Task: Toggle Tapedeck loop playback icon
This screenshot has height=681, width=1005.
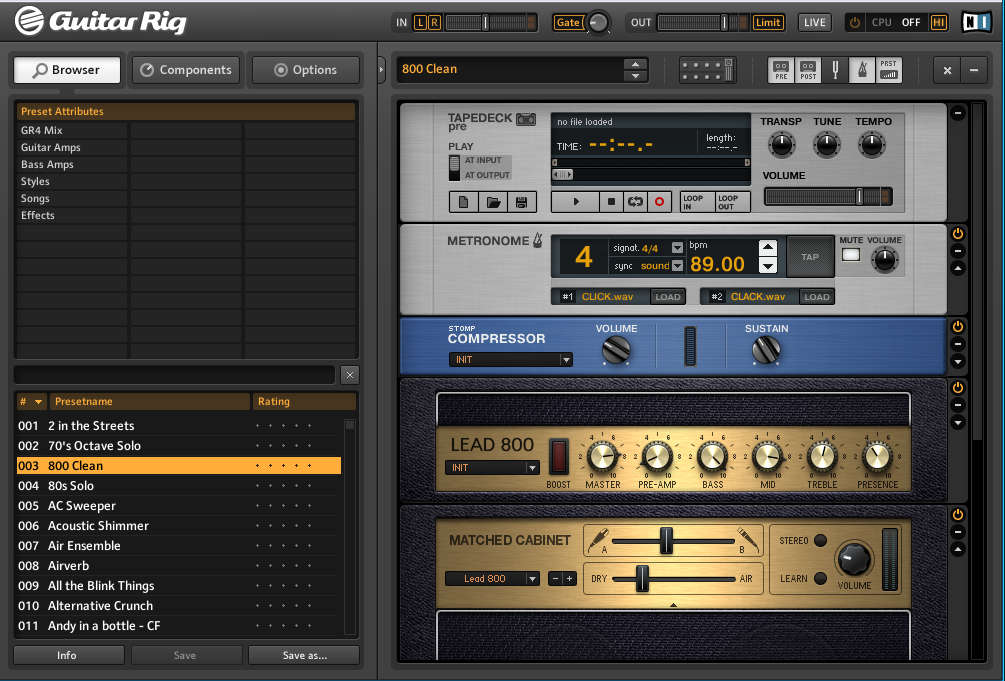Action: point(635,202)
